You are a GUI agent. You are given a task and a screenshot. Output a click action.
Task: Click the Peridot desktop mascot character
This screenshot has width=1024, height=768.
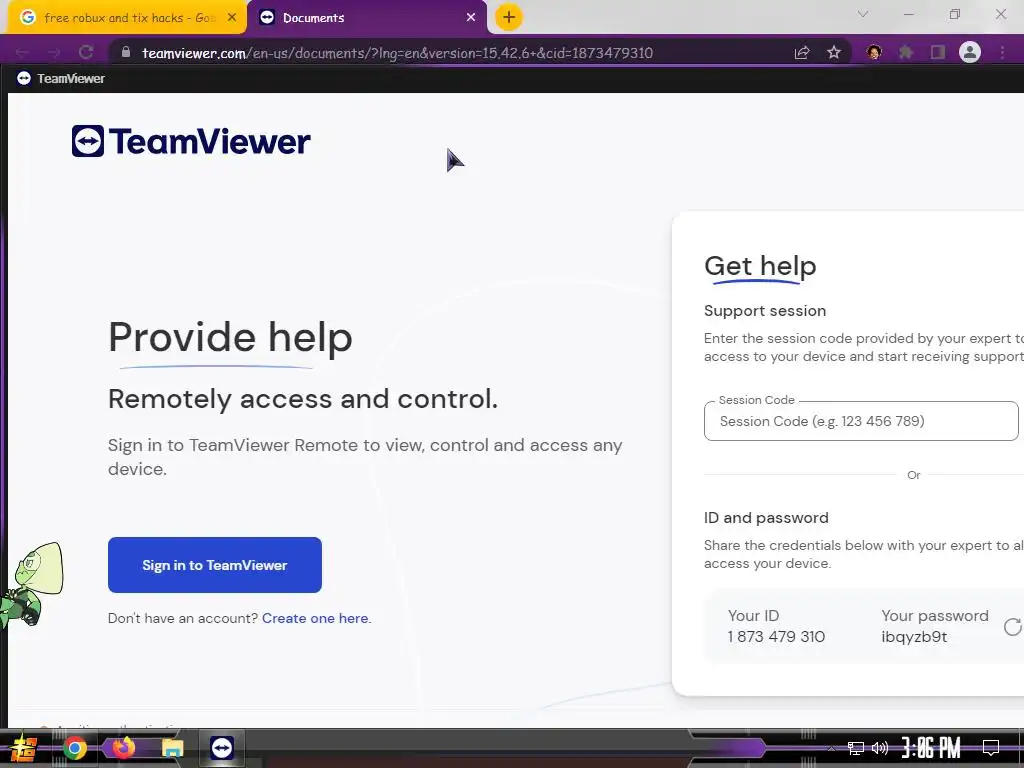coord(31,584)
